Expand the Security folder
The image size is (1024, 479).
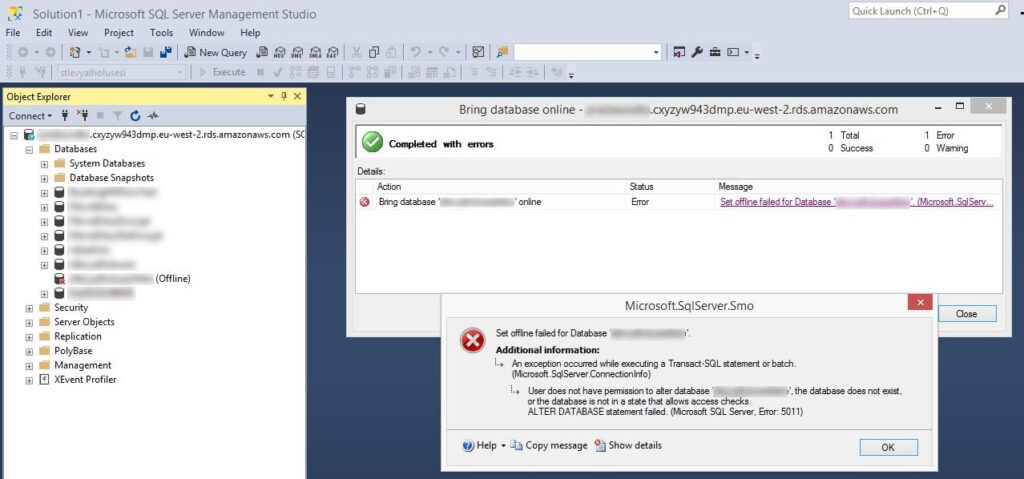29,308
